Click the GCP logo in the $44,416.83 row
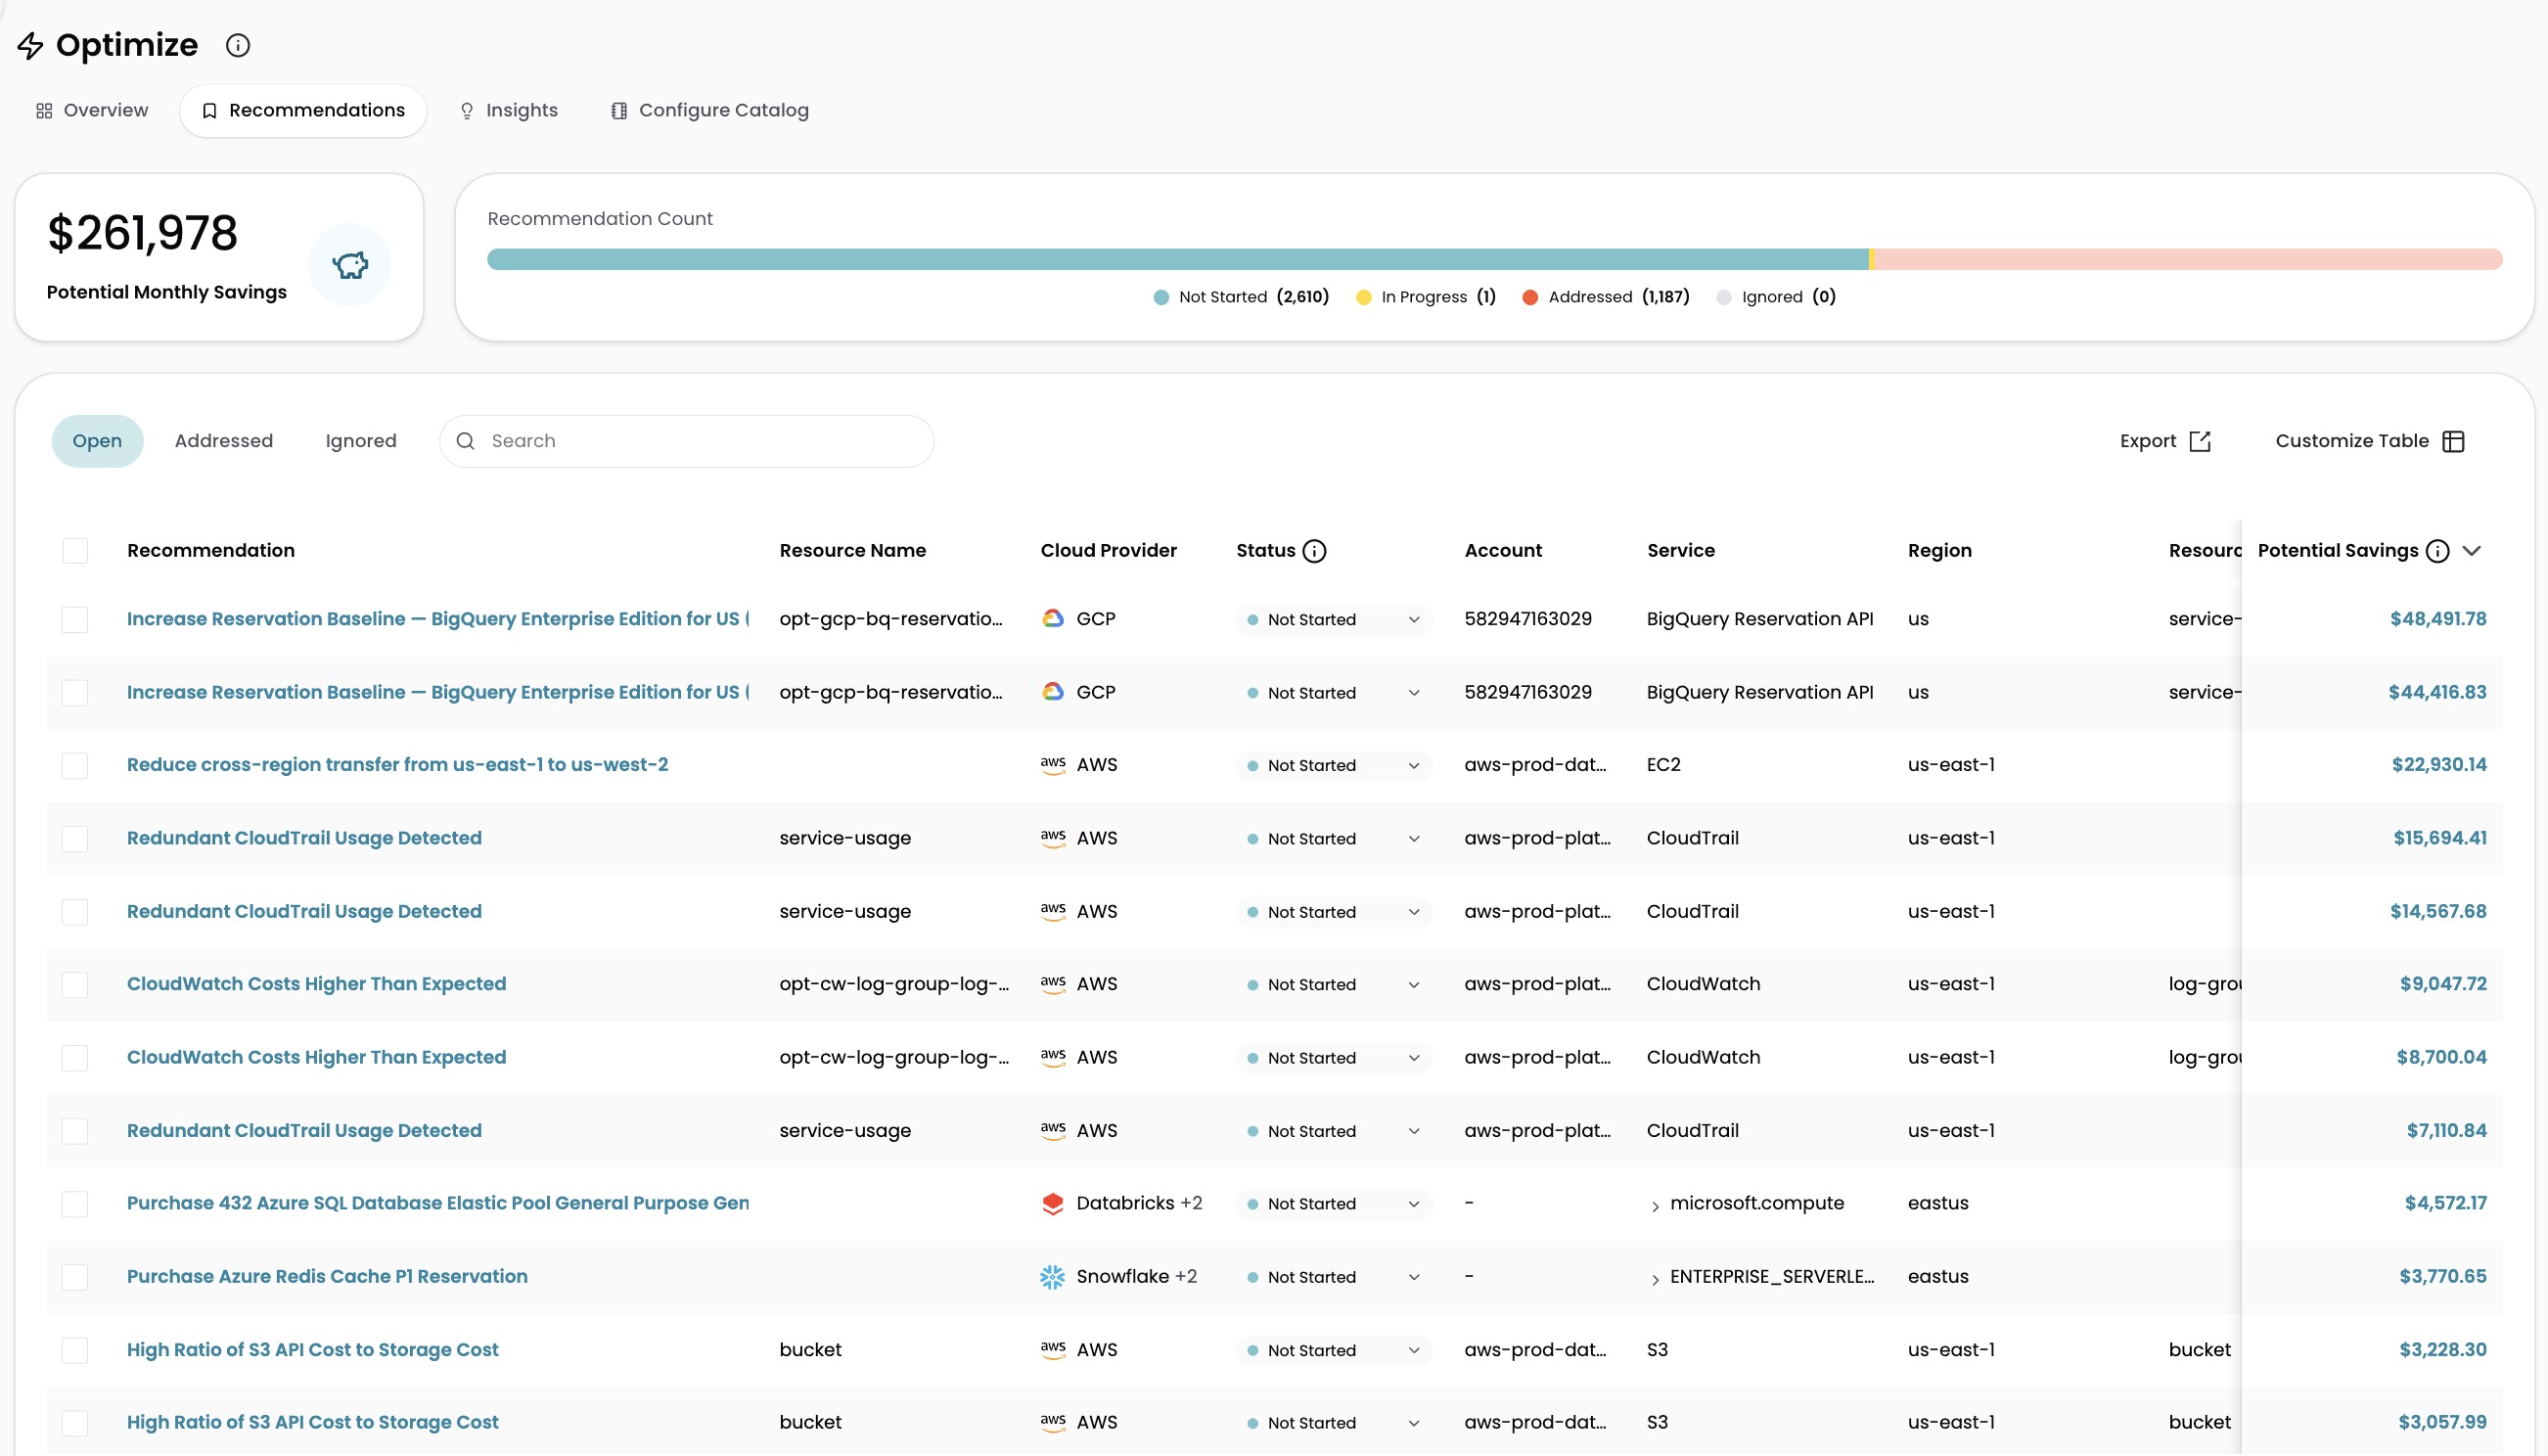 coord(1053,692)
